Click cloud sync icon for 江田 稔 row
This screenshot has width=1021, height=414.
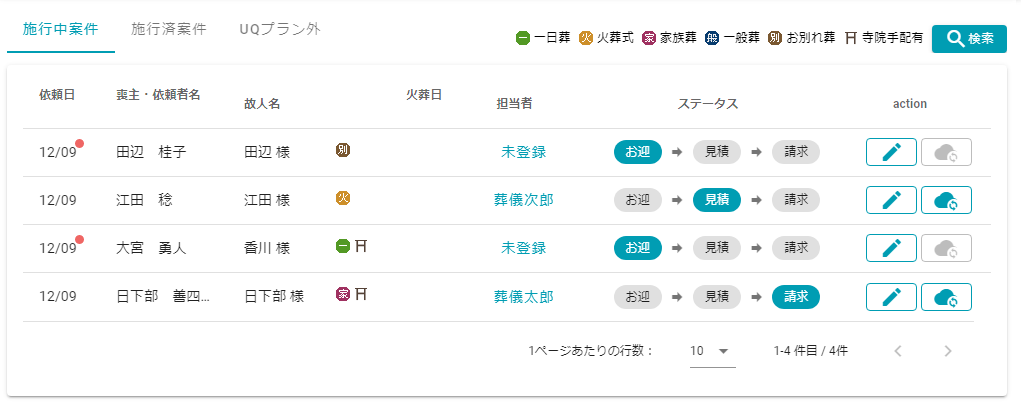tap(946, 200)
